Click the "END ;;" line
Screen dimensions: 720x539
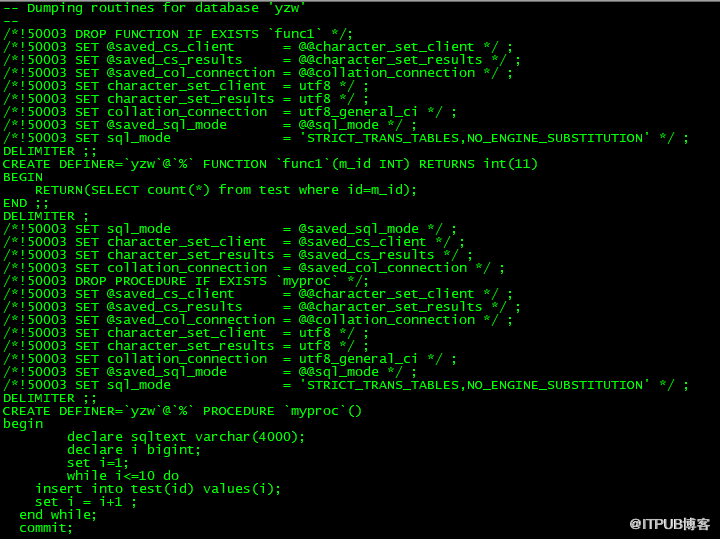click(x=25, y=203)
